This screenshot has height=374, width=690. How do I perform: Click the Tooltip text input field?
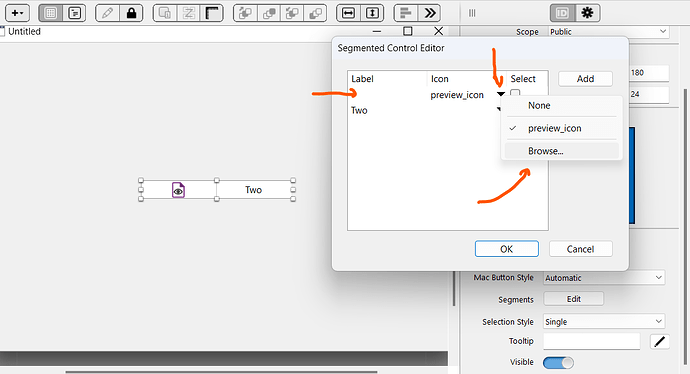[591, 341]
